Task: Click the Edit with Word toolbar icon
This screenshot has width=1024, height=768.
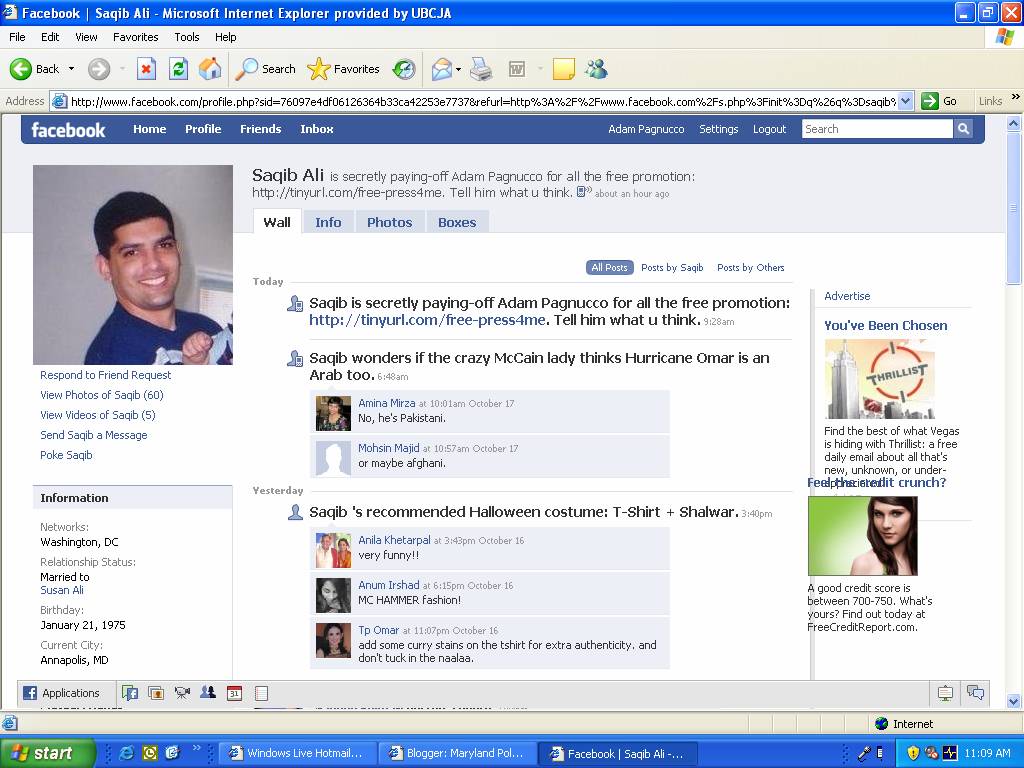Action: coord(517,69)
